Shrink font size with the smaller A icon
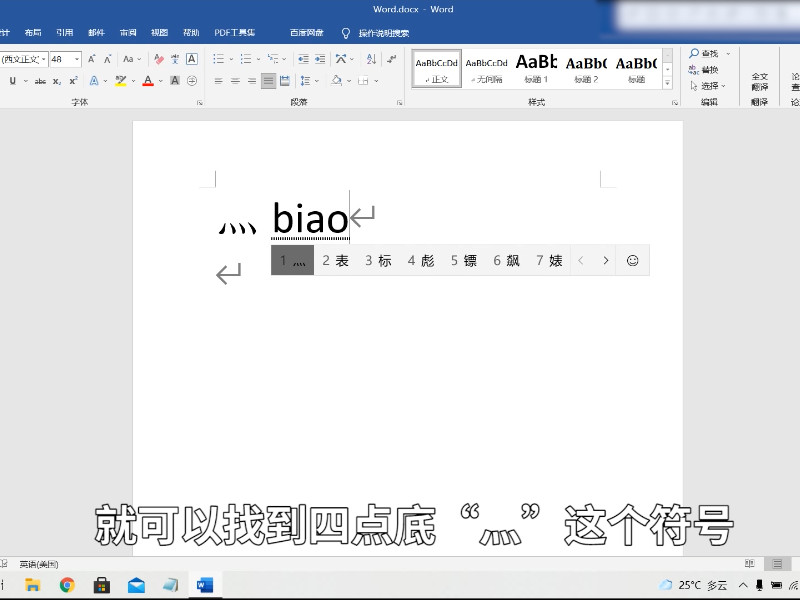Image resolution: width=800 pixels, height=600 pixels. (108, 59)
